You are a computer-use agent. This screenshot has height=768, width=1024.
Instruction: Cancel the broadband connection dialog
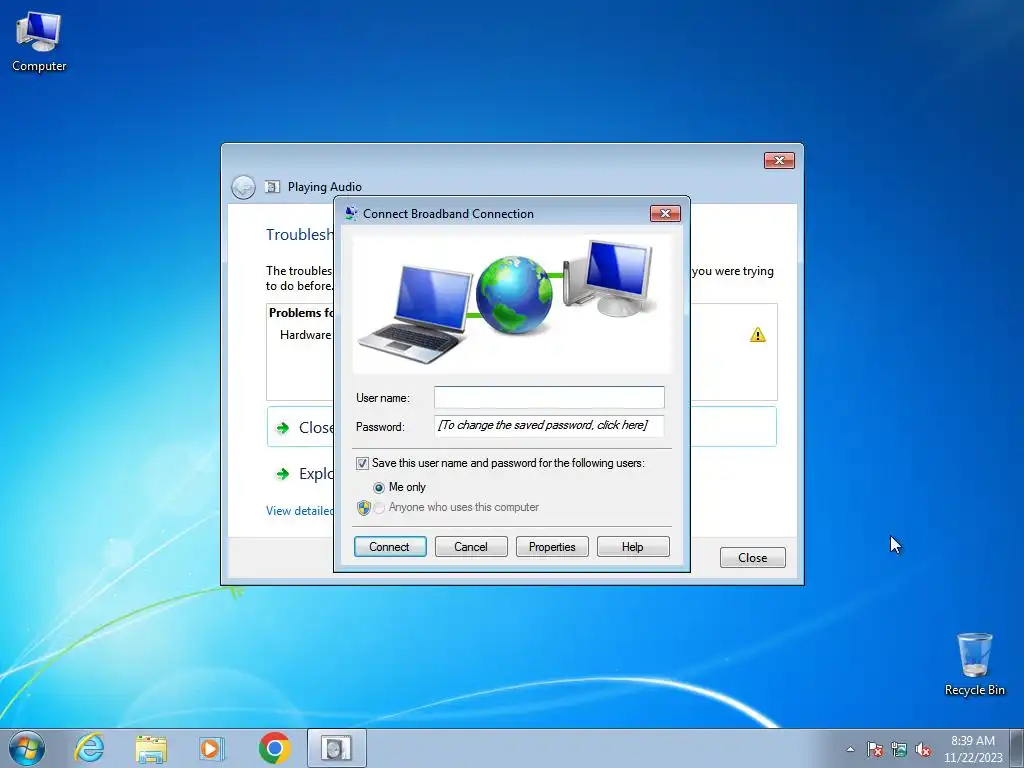[x=471, y=547]
